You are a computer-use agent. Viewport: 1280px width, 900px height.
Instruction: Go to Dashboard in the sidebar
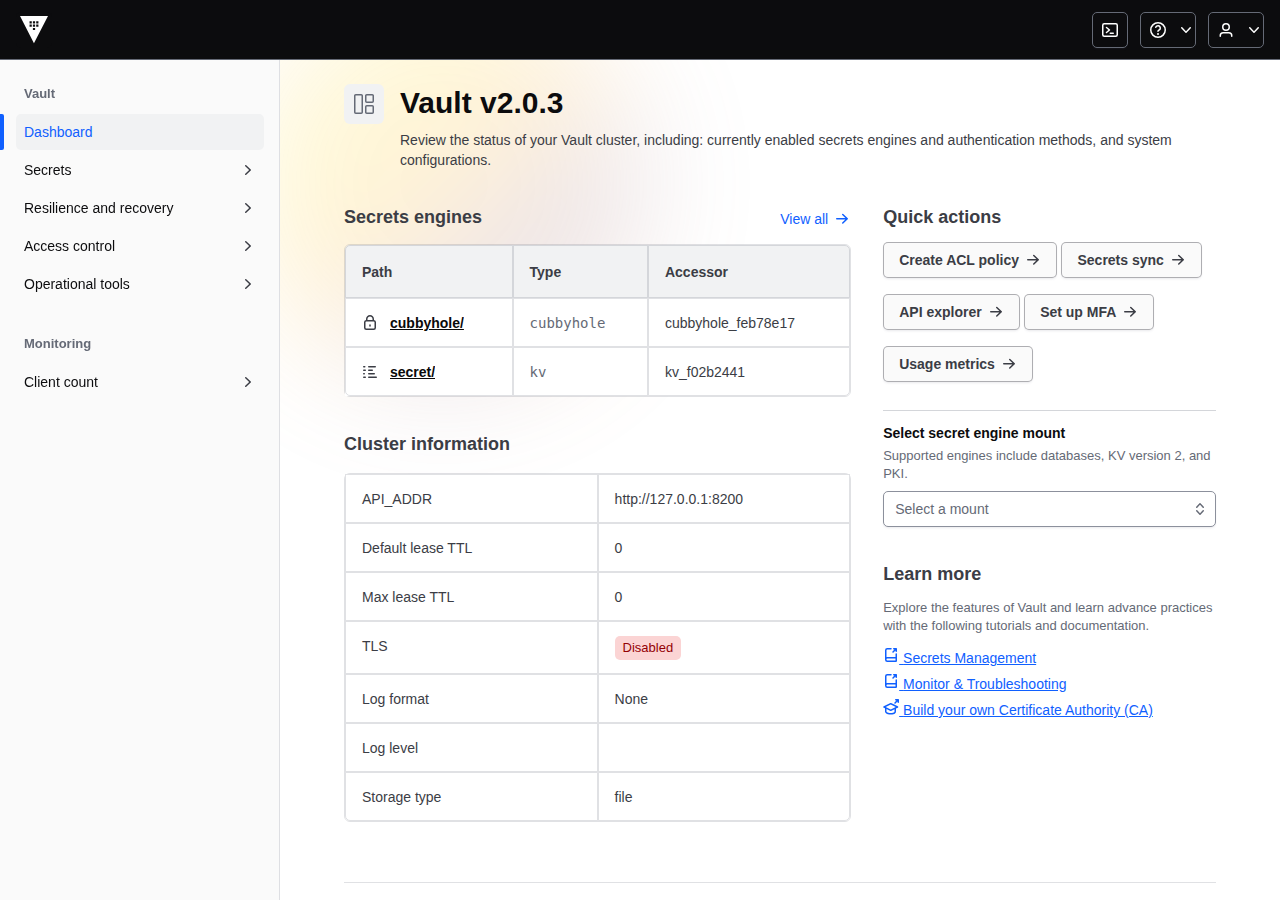[140, 132]
